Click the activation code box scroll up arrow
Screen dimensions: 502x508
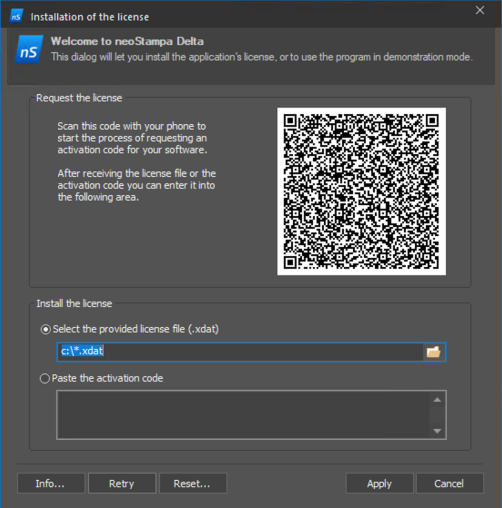pos(437,400)
